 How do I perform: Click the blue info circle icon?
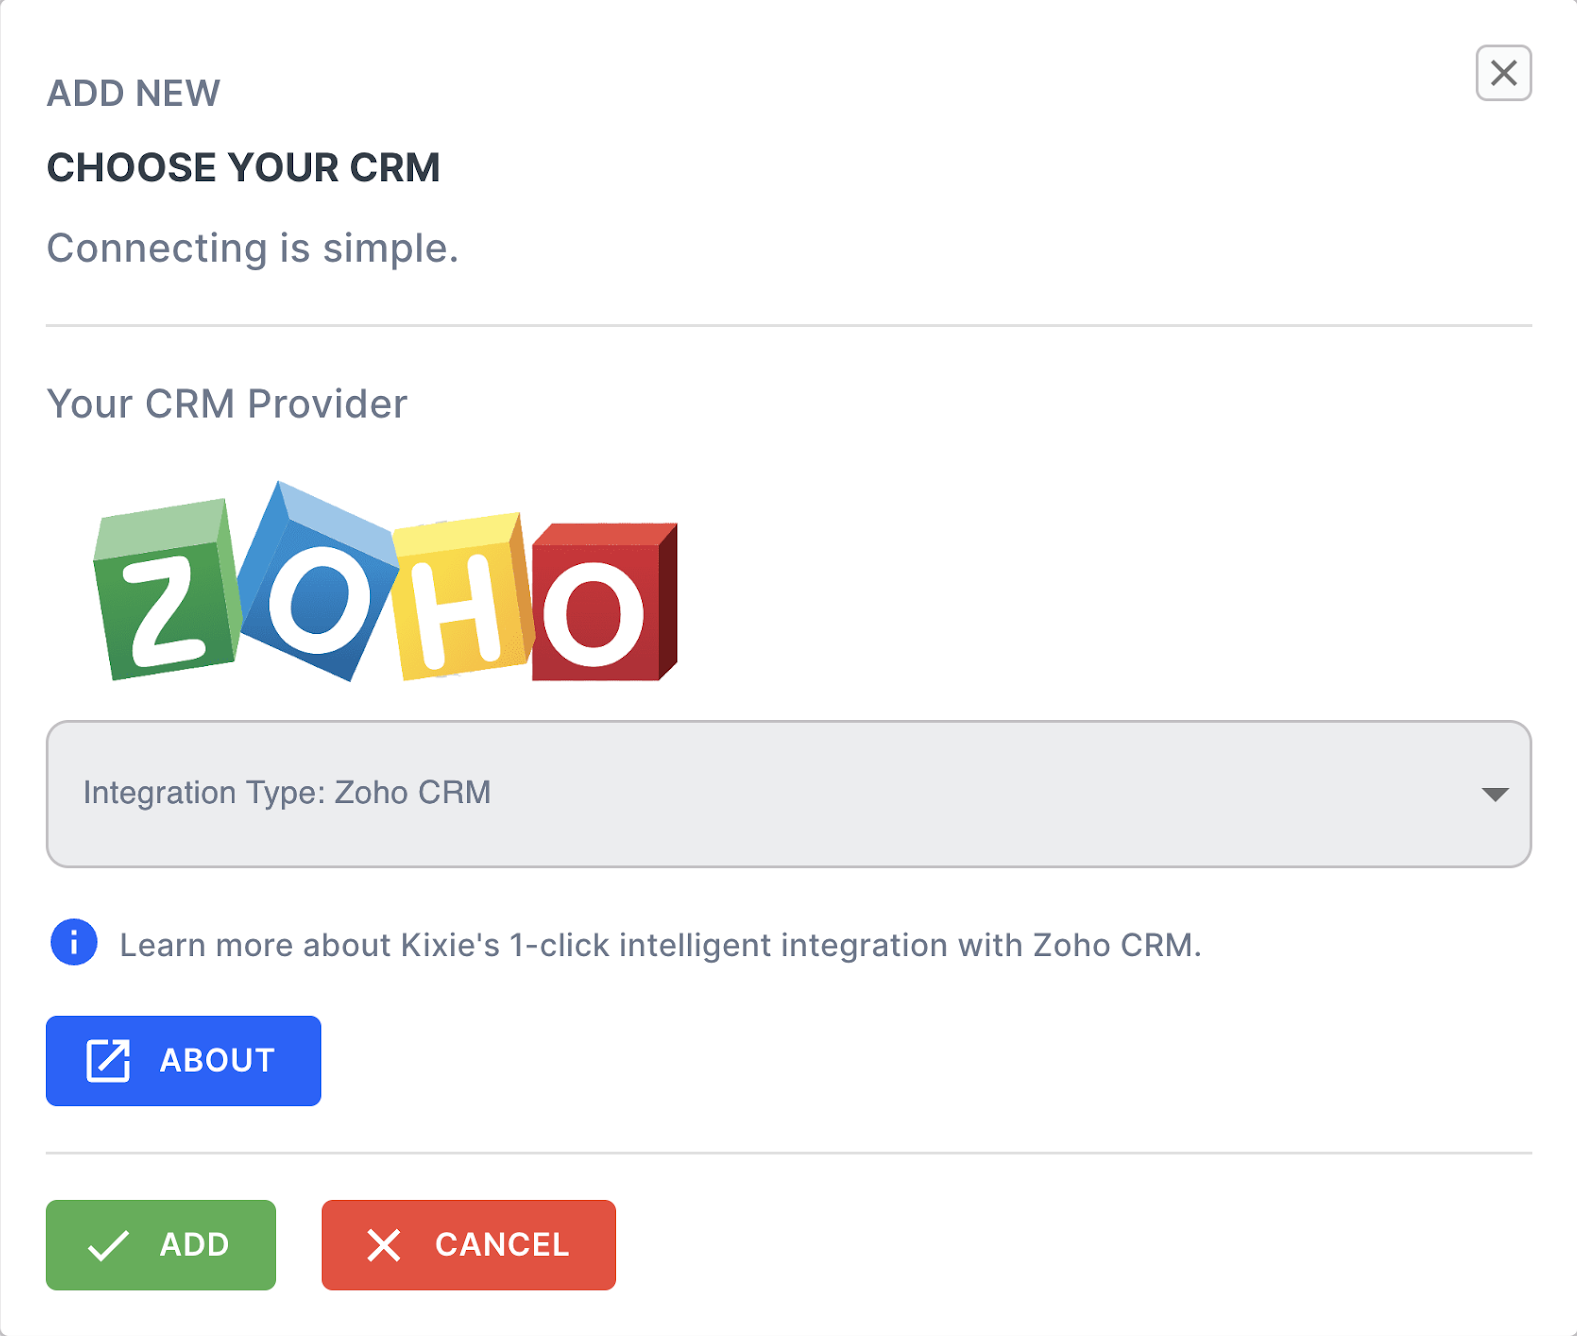74,942
